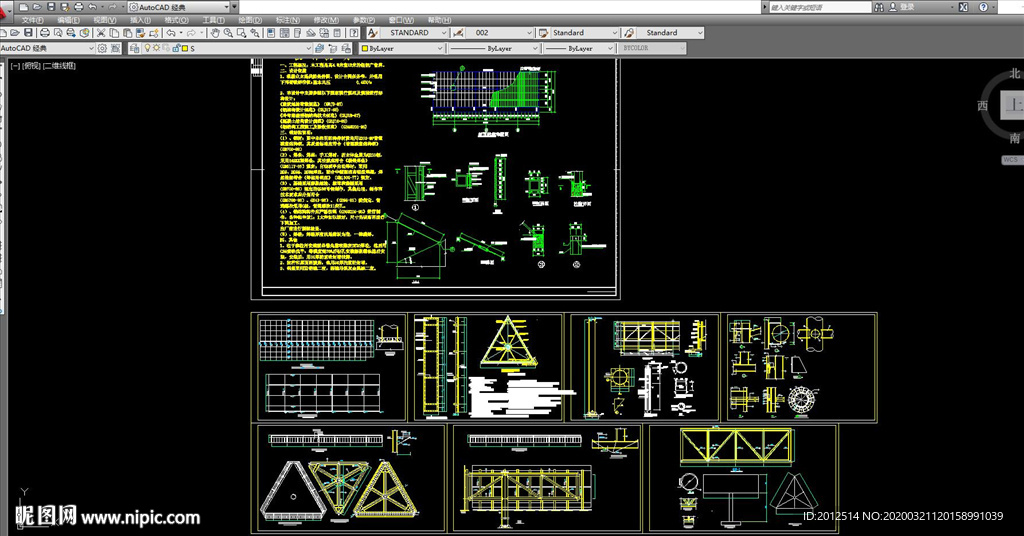
Task: Click the New file icon in quick access bar
Action: (x=23, y=7)
